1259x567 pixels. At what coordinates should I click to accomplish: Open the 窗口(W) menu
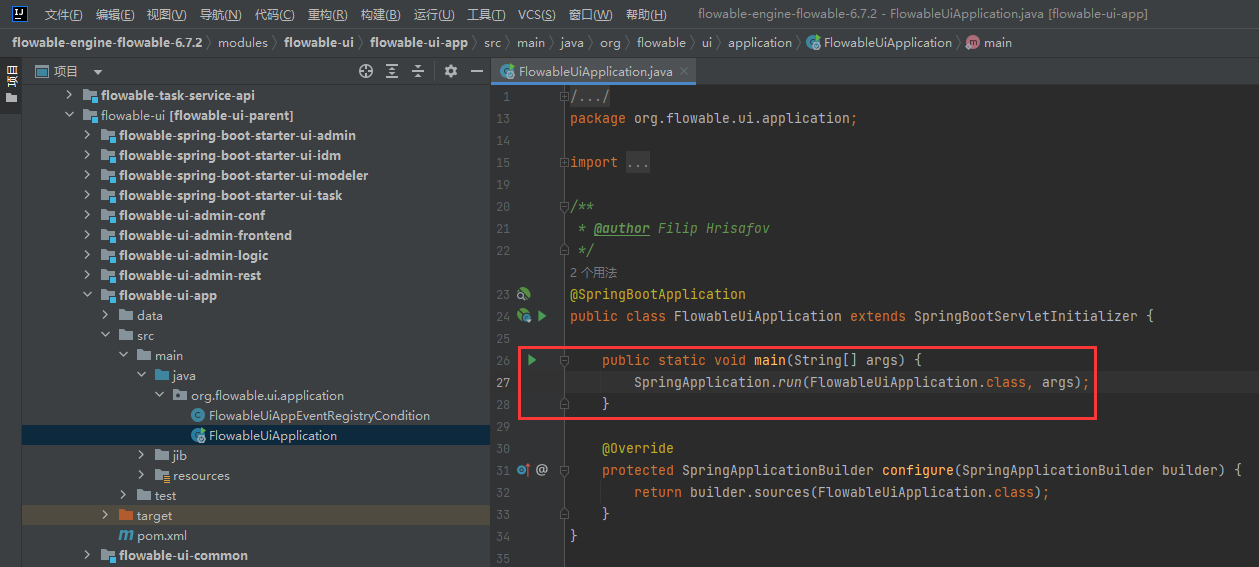coord(590,15)
